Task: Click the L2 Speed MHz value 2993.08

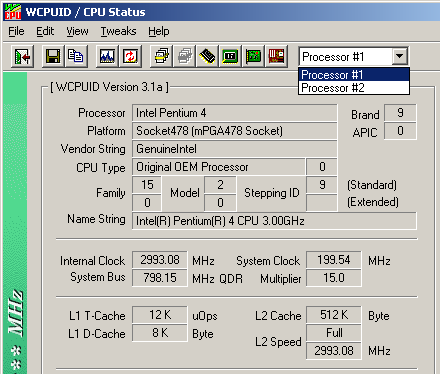Action: 334,351
